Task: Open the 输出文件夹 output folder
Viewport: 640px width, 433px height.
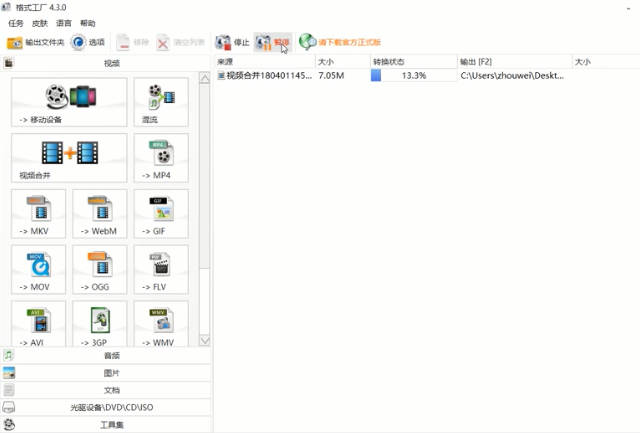Action: tap(36, 42)
